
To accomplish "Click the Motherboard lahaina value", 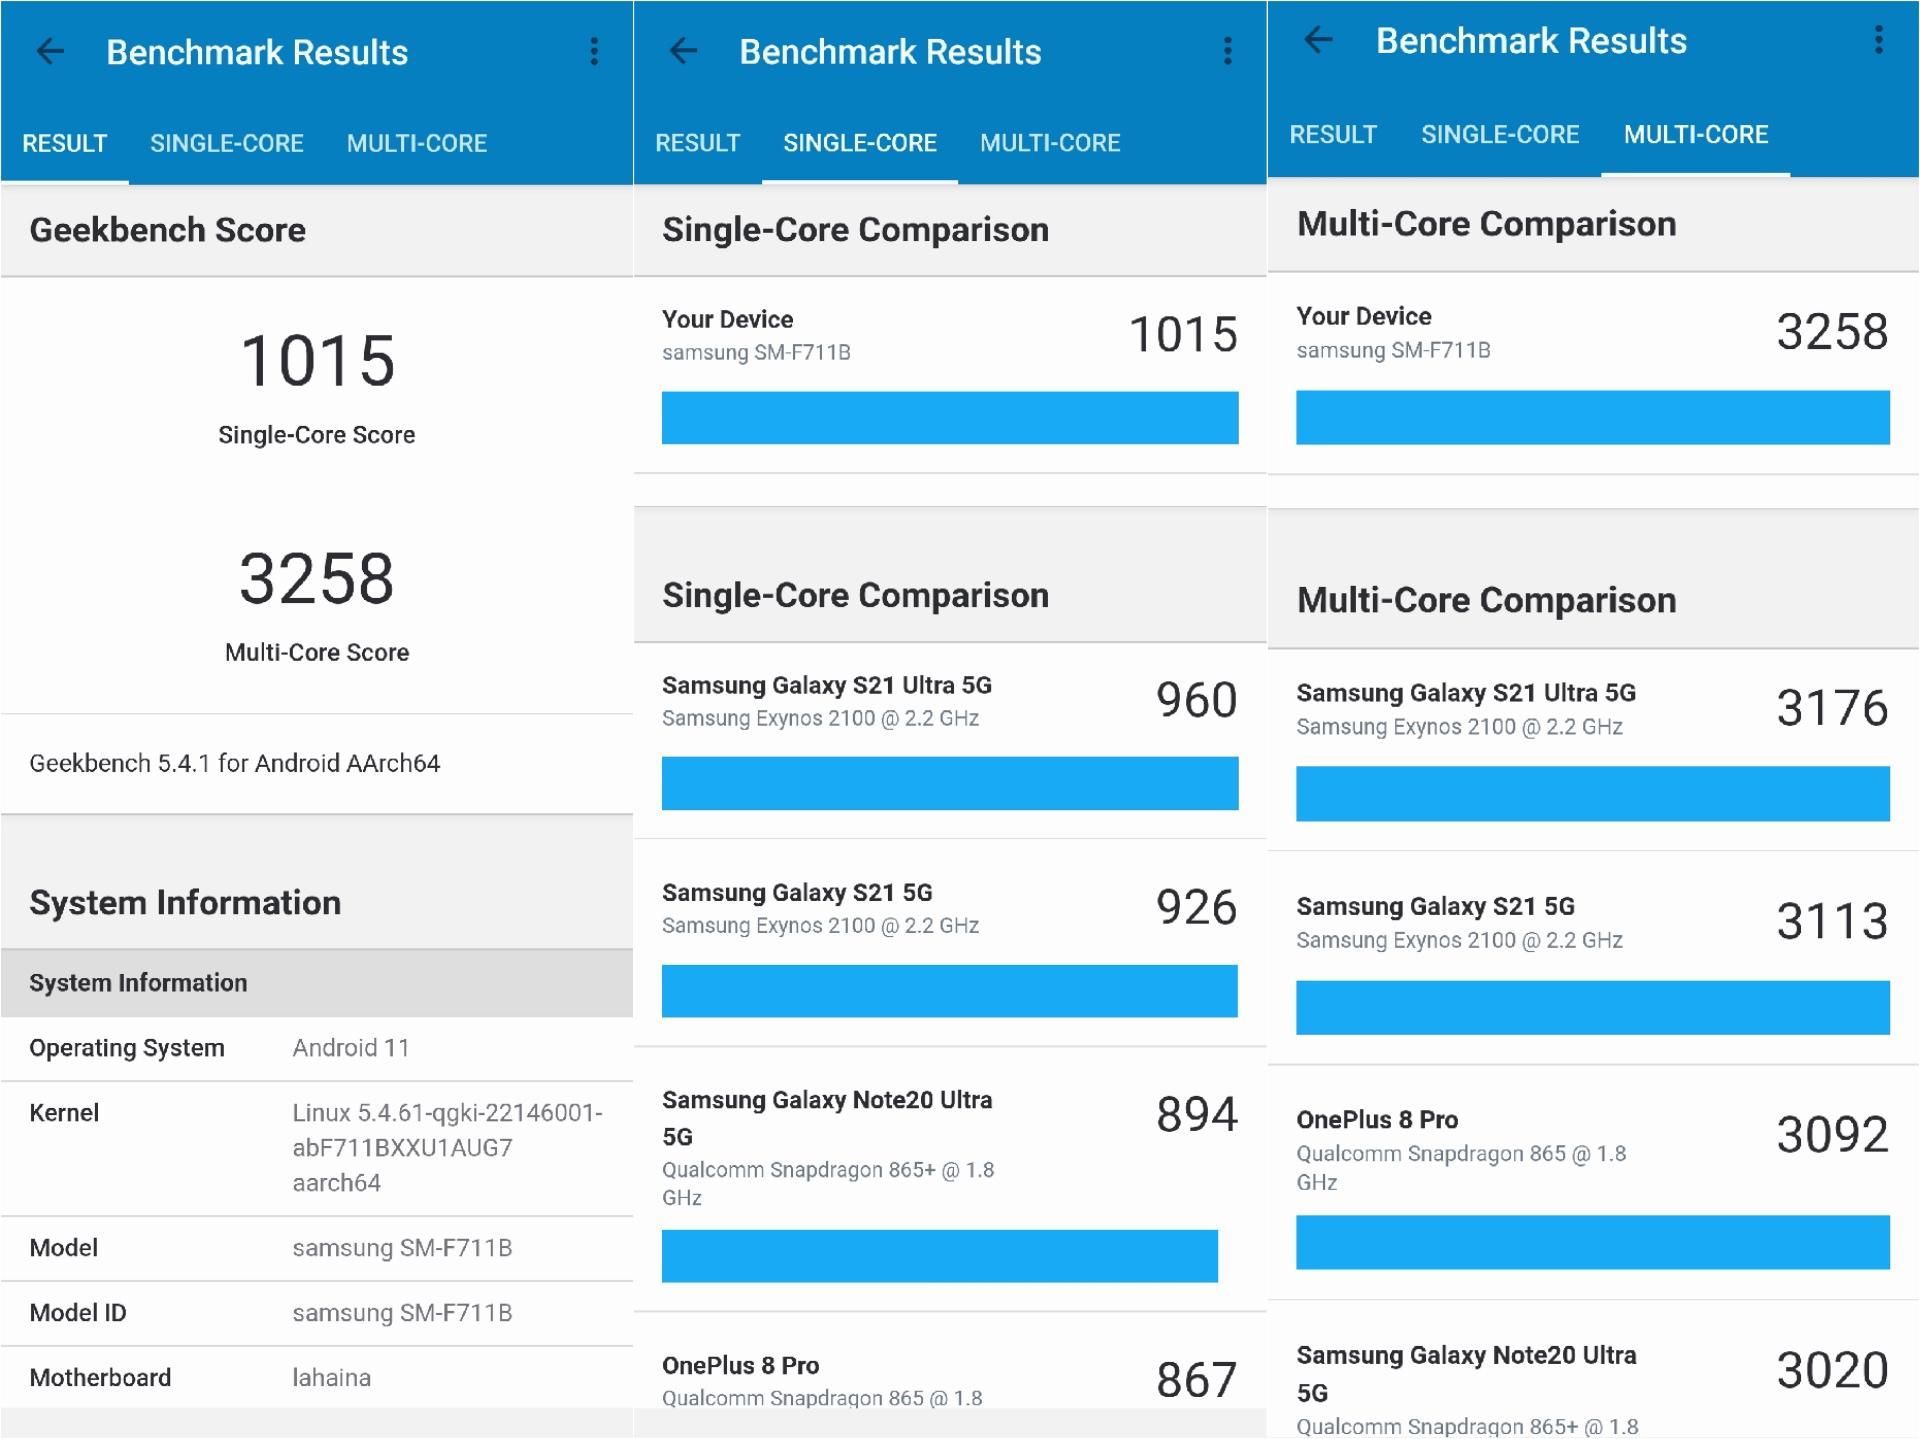I will tap(331, 1378).
